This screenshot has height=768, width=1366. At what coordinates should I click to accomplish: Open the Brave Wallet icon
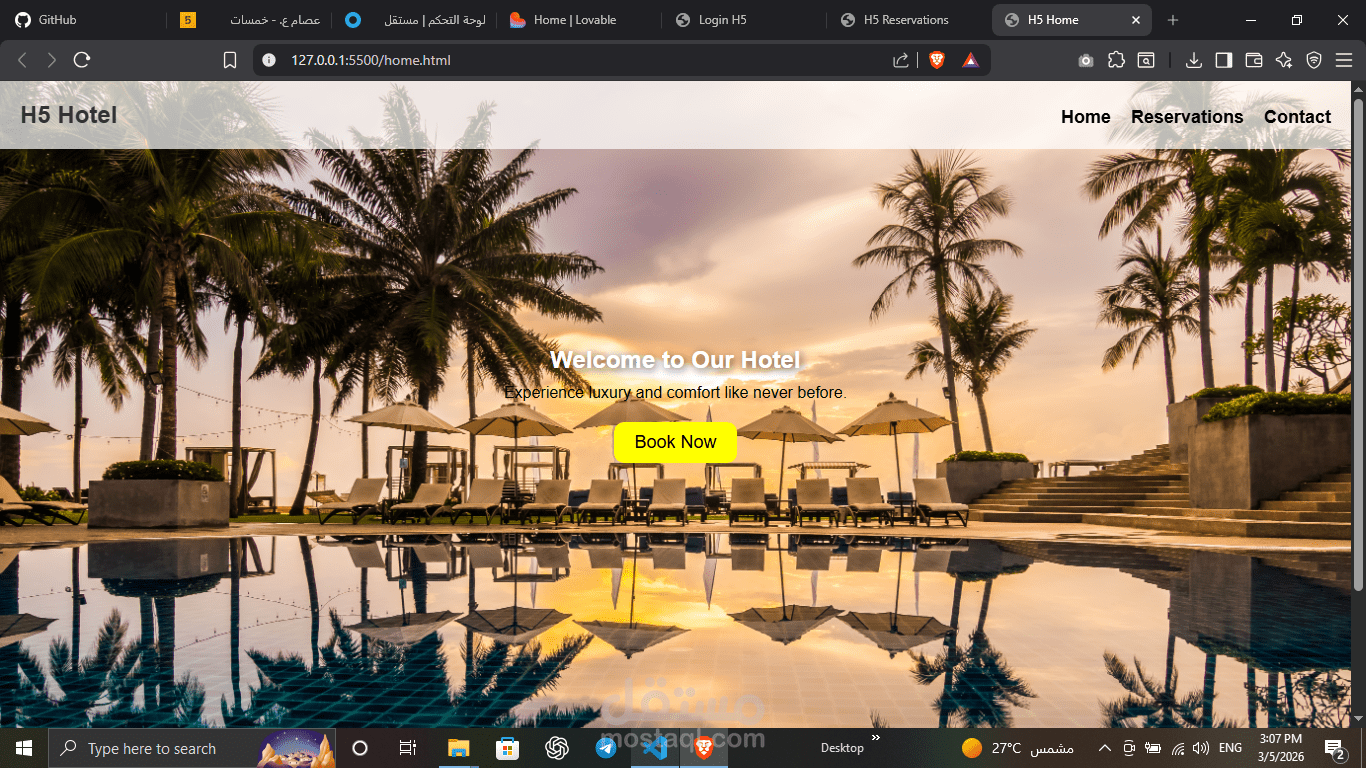pos(1253,60)
